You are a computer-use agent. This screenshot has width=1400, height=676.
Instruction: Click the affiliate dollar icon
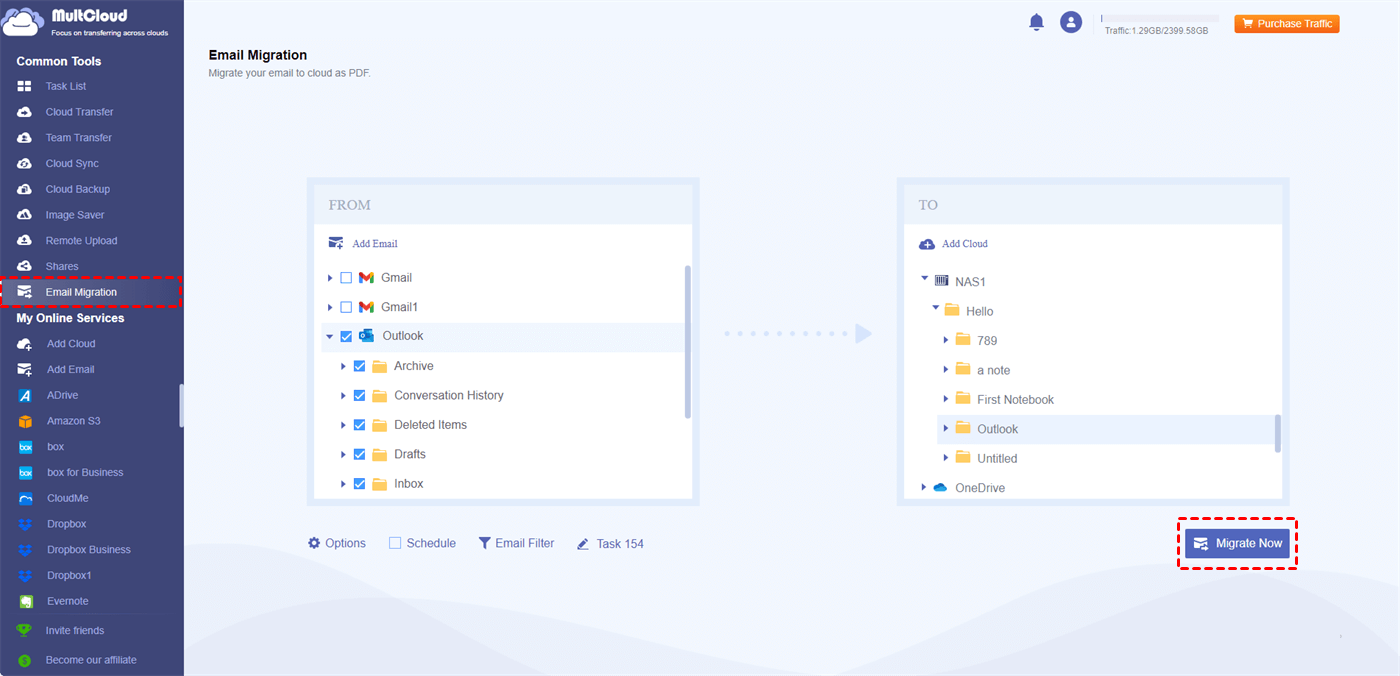pyautogui.click(x=25, y=660)
